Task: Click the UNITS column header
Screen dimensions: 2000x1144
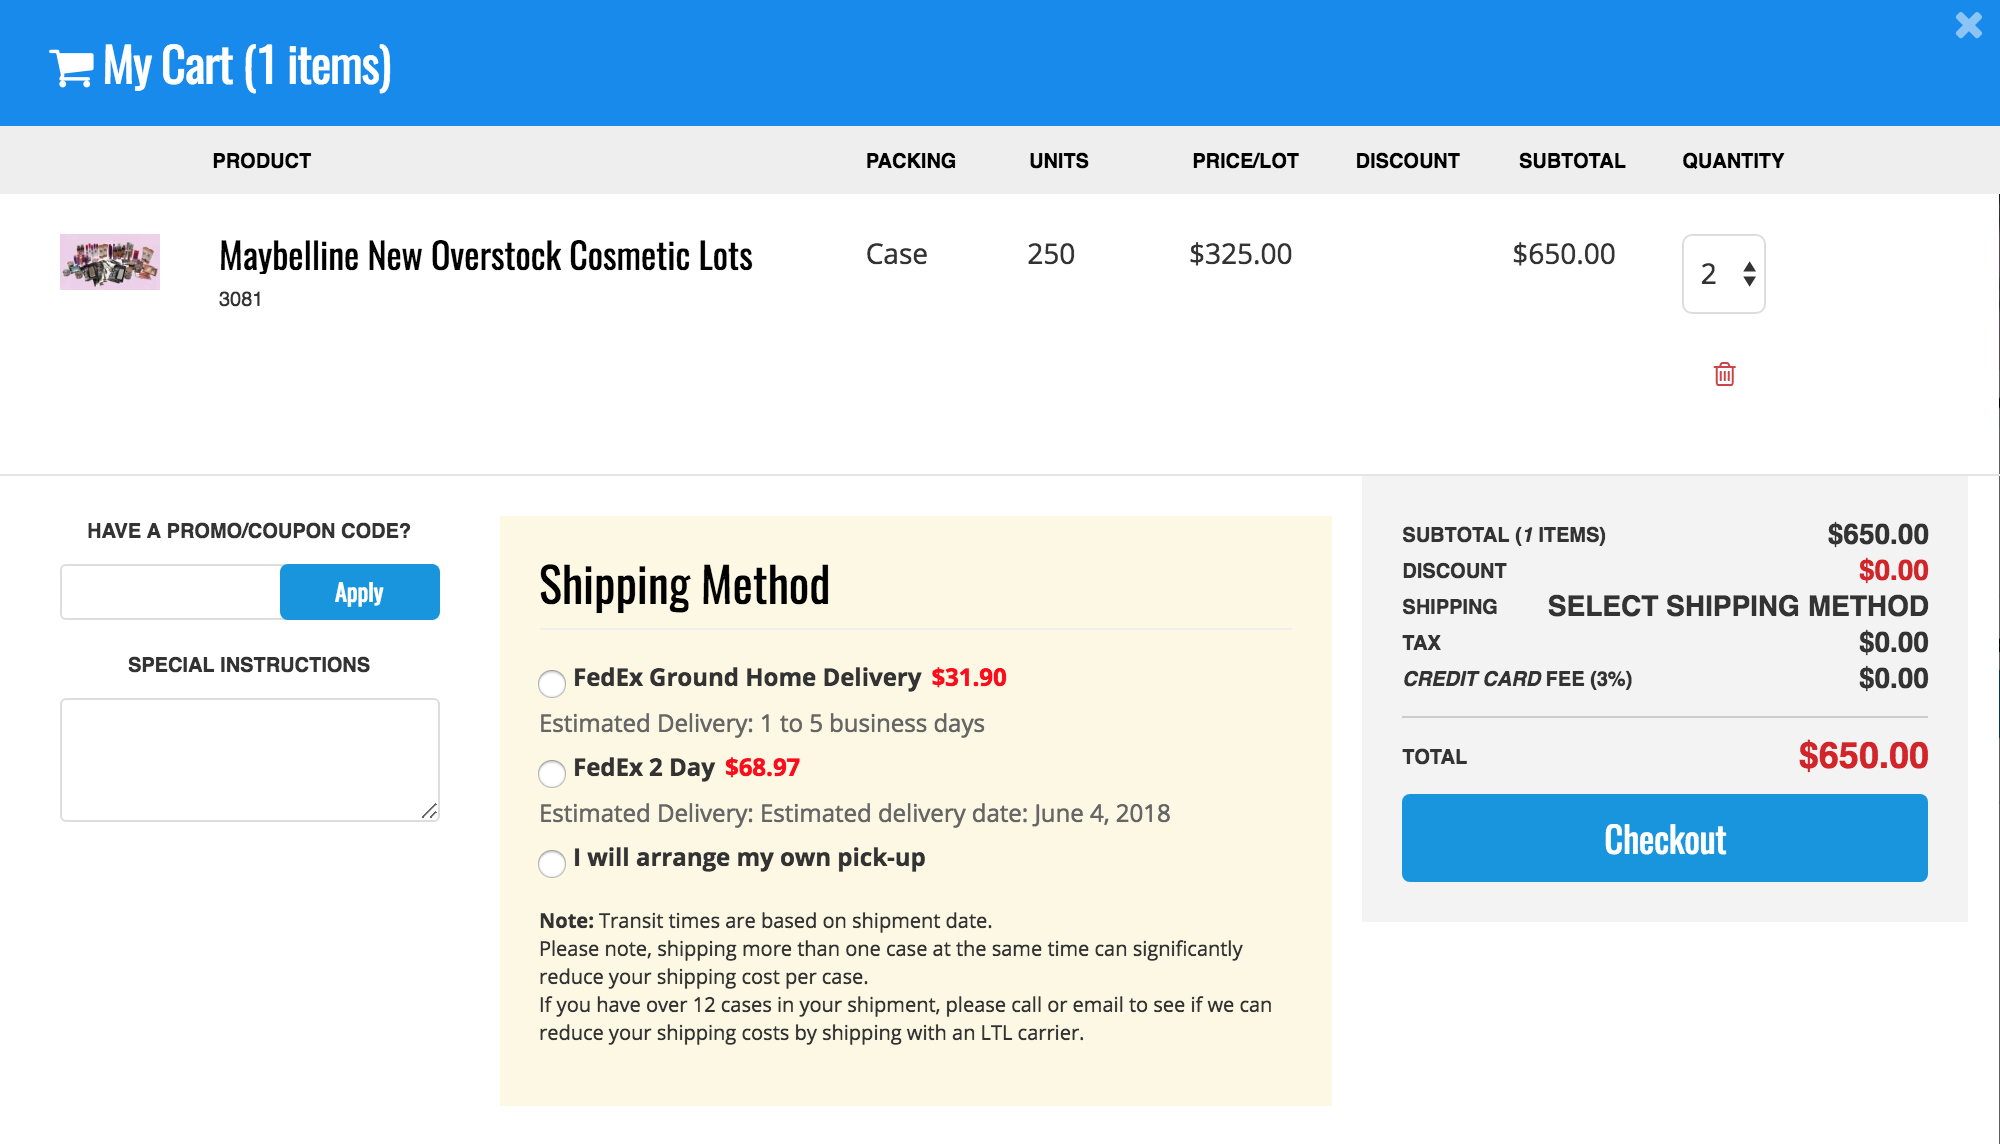Action: pyautogui.click(x=1059, y=161)
